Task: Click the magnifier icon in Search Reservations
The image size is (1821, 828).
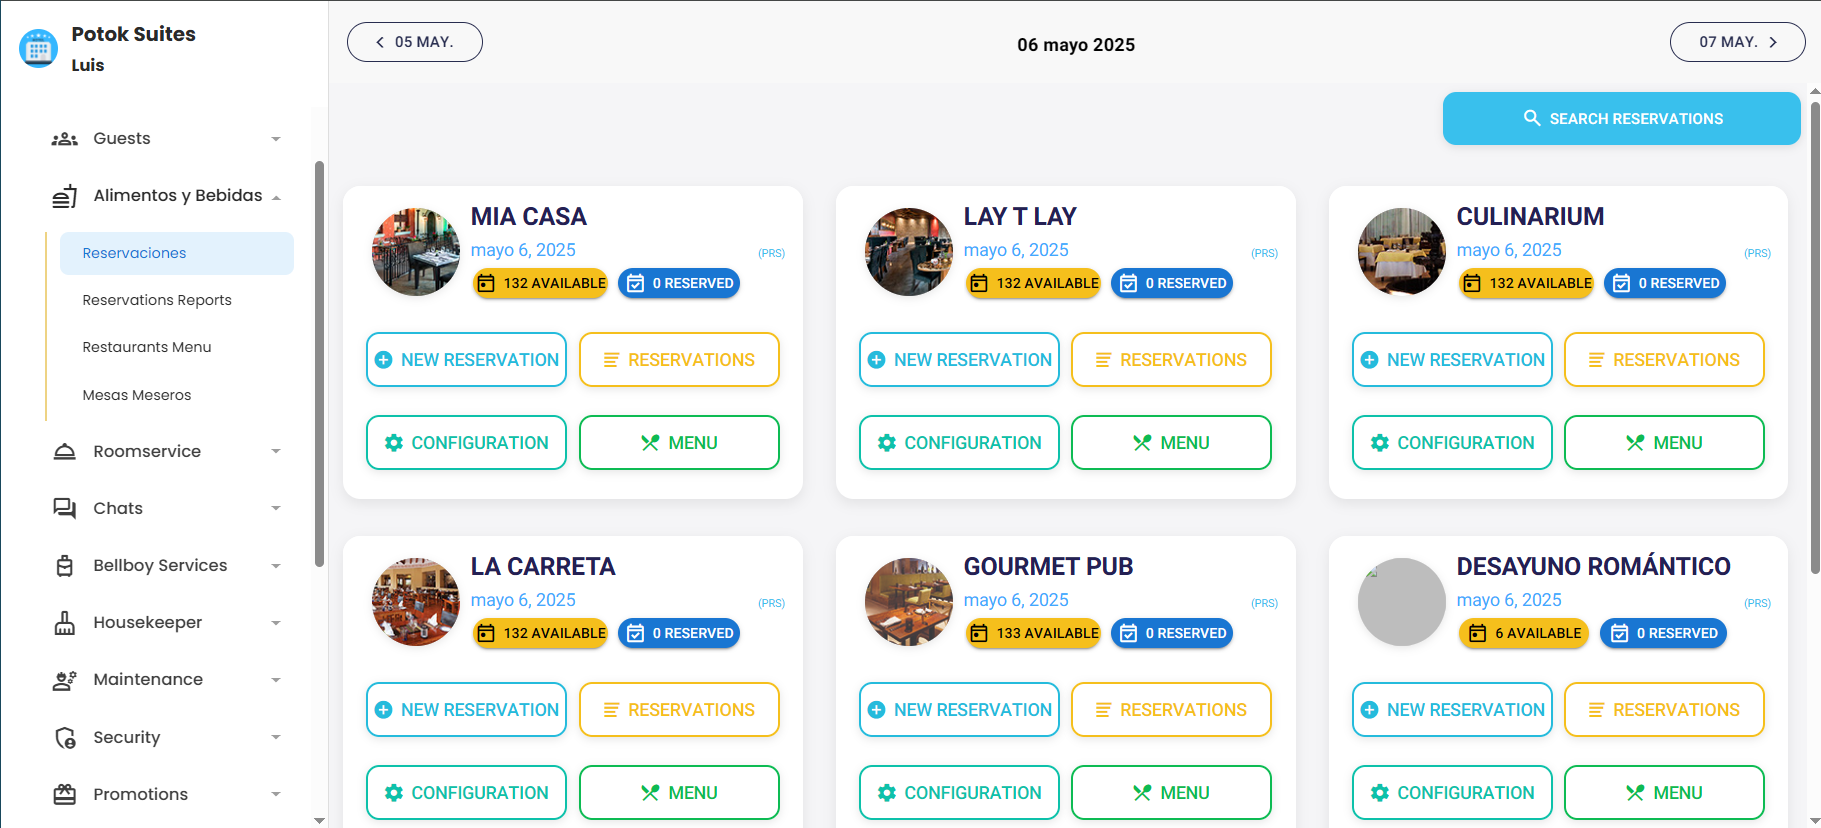Action: point(1532,118)
